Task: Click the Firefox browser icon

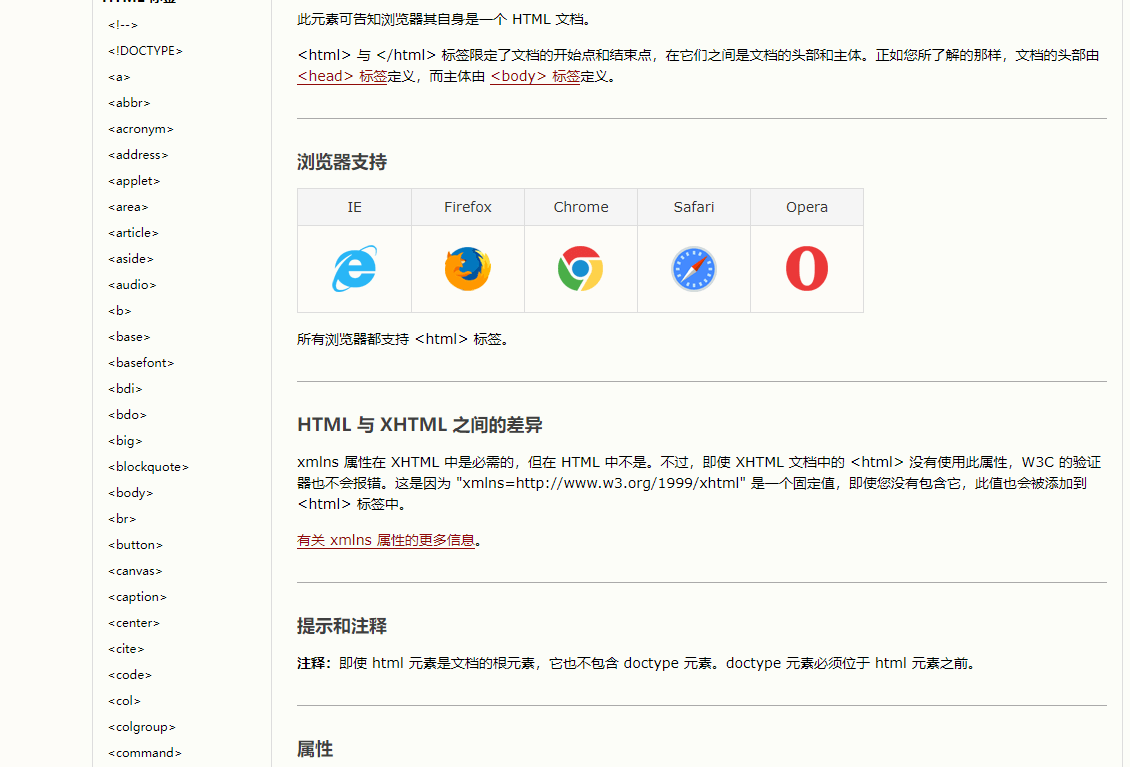Action: tap(468, 269)
